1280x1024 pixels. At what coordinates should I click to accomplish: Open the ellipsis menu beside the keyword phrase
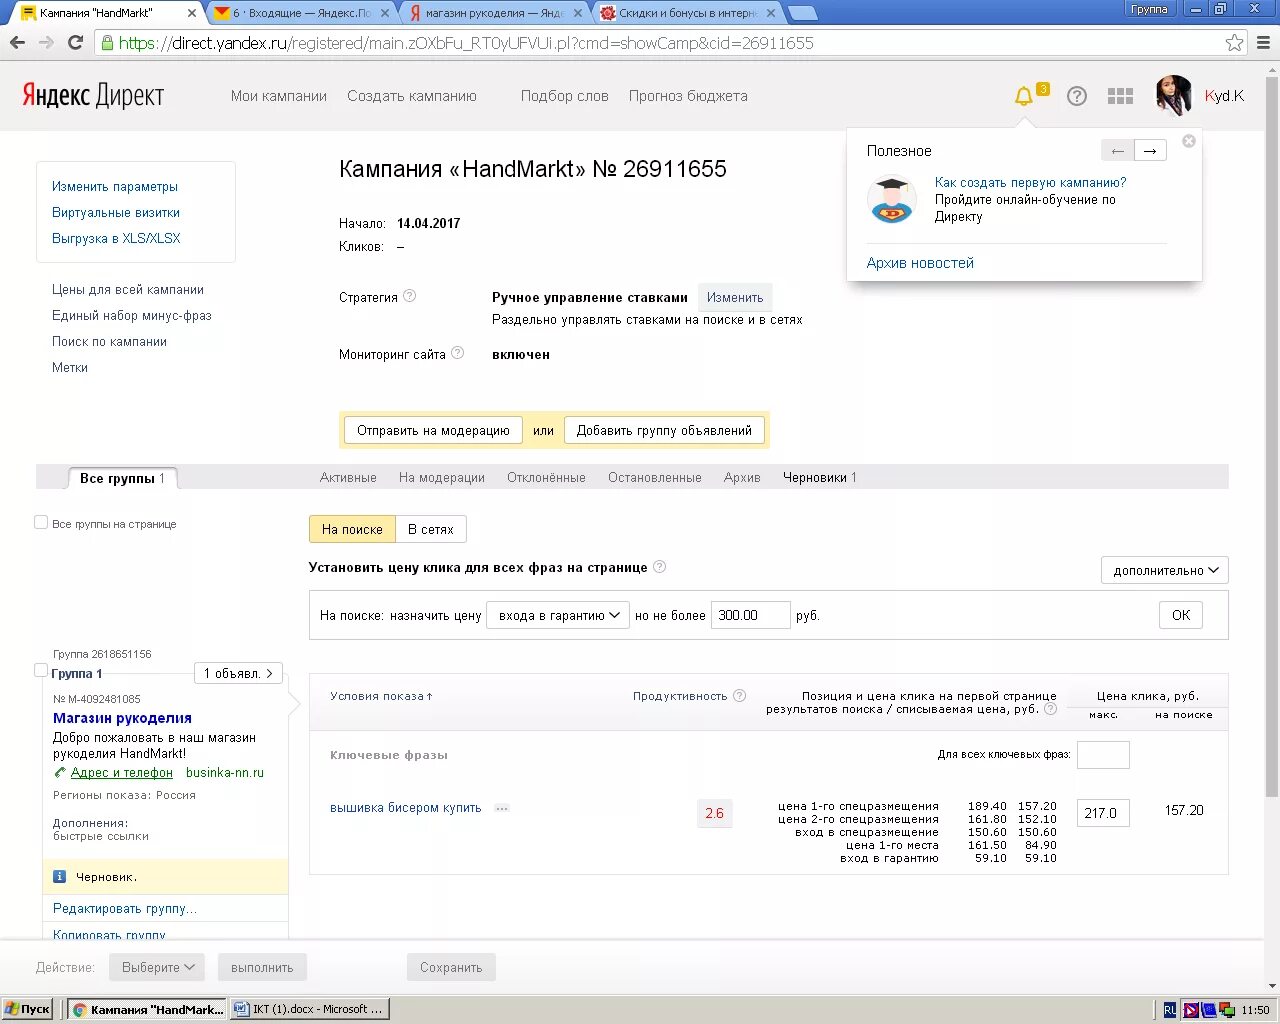502,808
